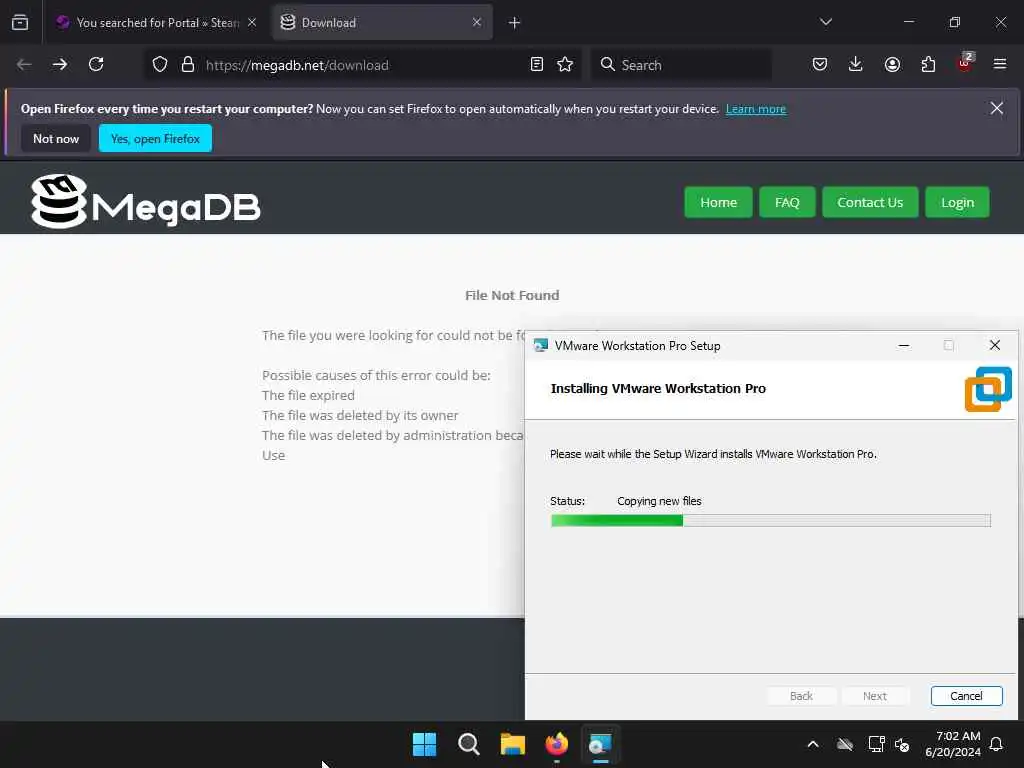Go forward one page in Firefox
The image size is (1024, 768).
(x=60, y=64)
